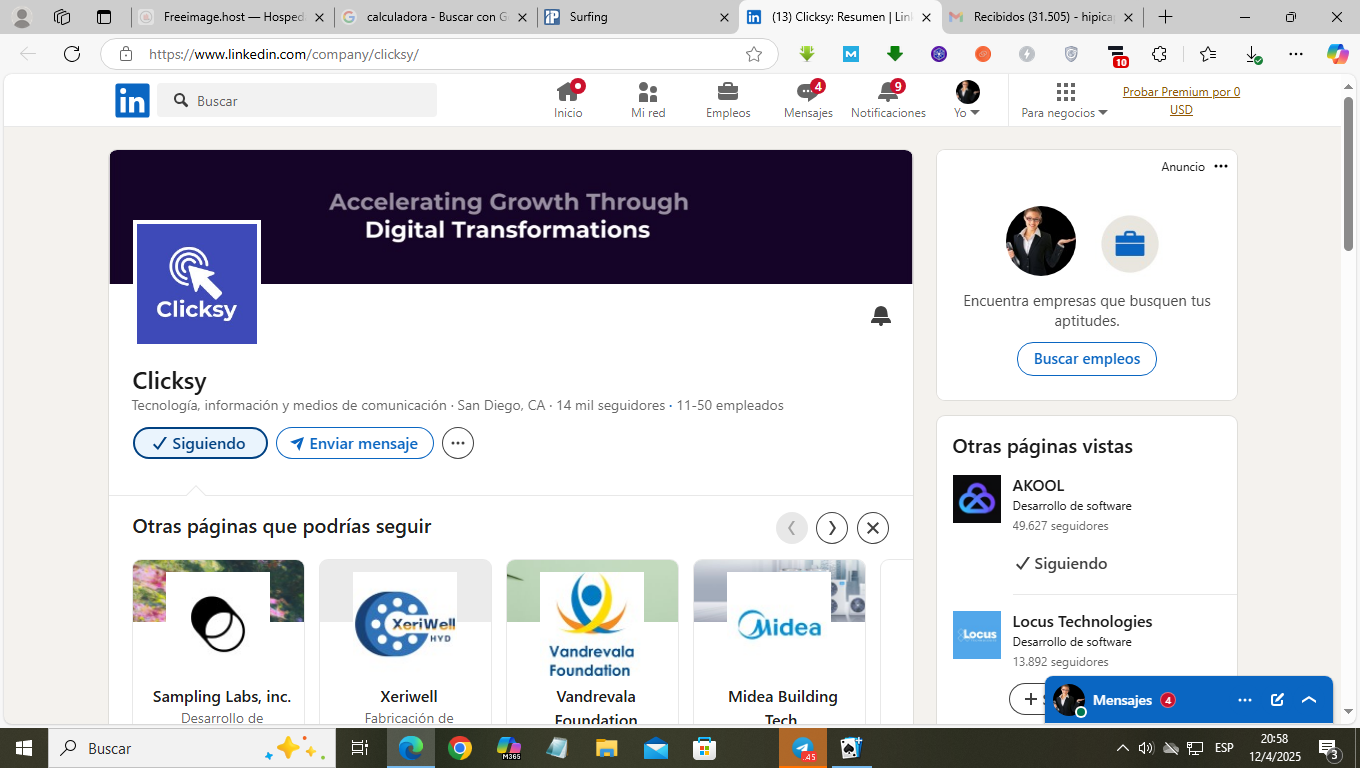Open the Notificaciones bell in navbar
This screenshot has width=1360, height=768.
[x=888, y=101]
